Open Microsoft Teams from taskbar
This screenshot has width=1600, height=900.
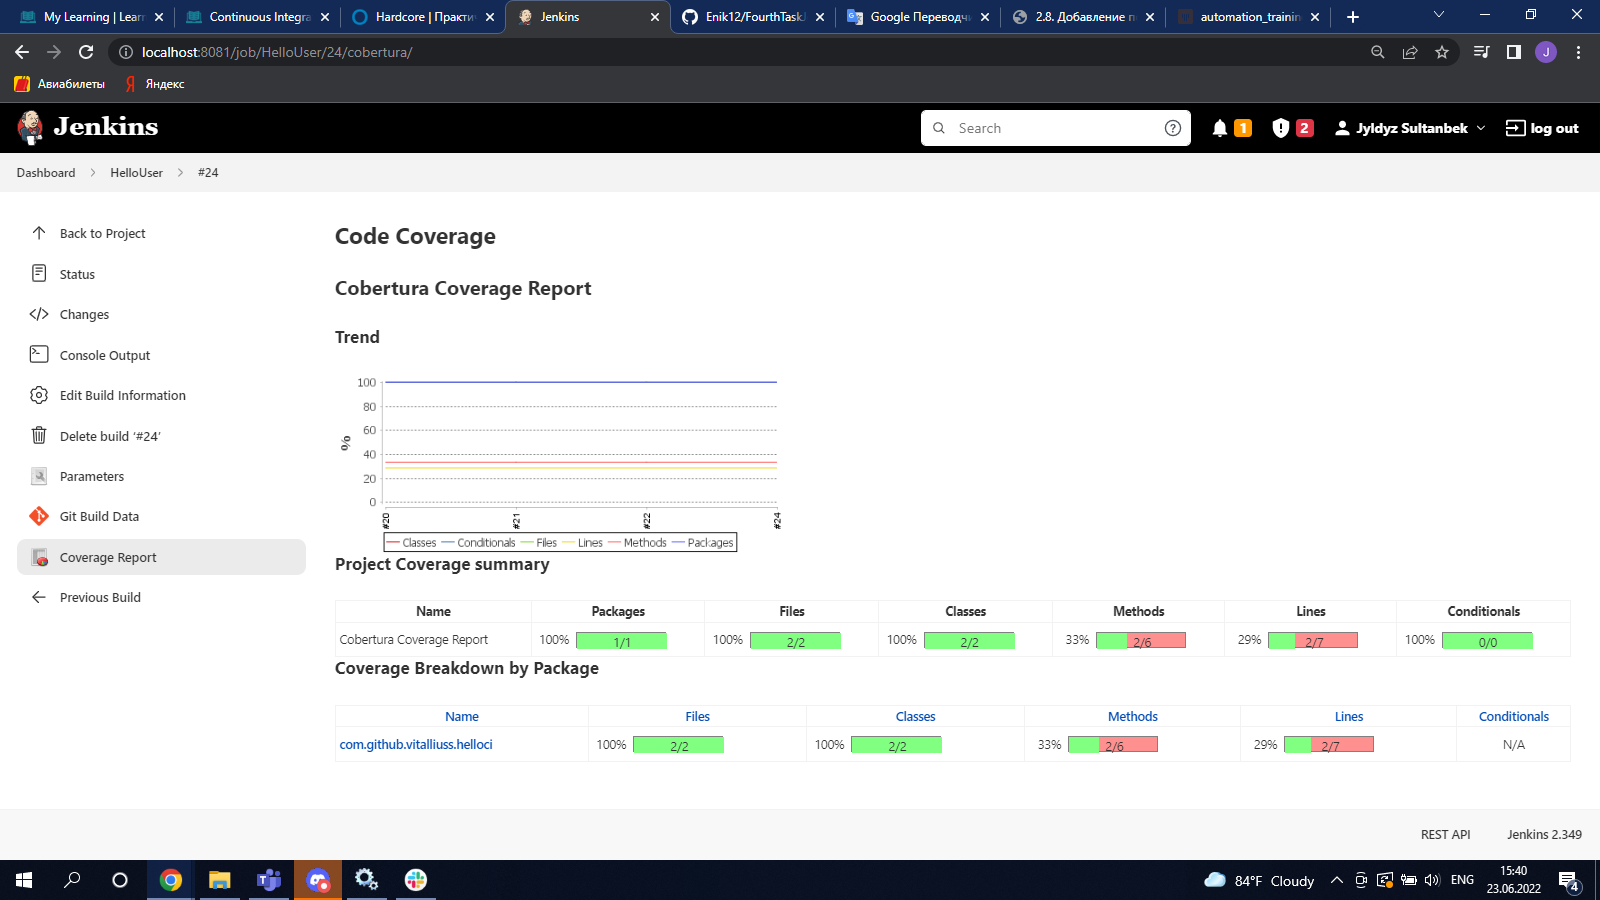pyautogui.click(x=269, y=880)
